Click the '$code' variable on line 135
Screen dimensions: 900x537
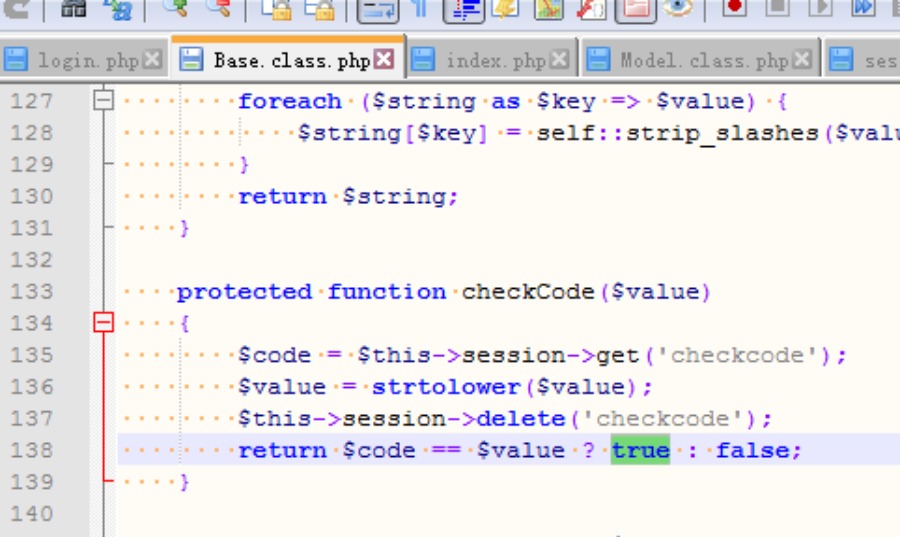(x=274, y=355)
